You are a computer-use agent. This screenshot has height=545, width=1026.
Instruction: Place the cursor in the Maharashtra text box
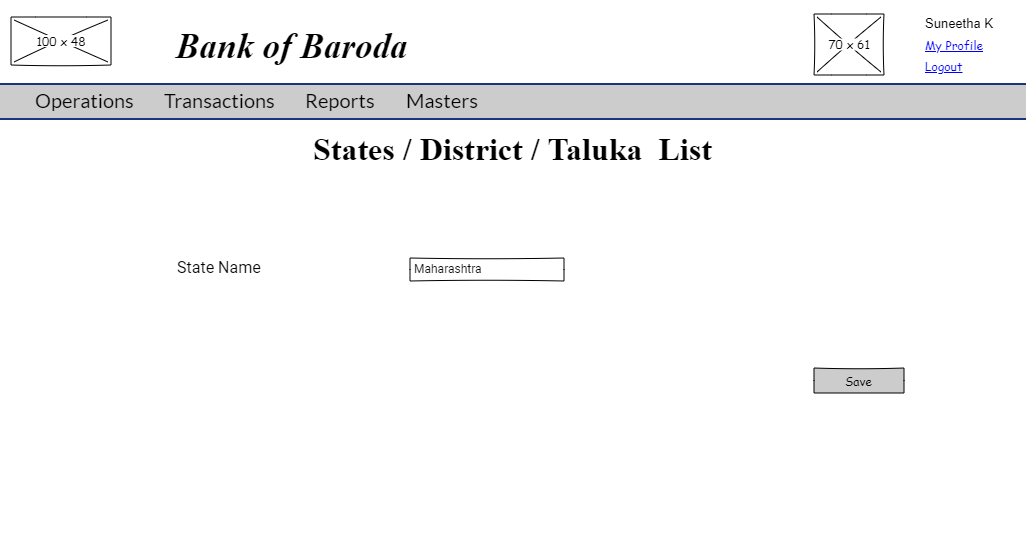pos(487,270)
